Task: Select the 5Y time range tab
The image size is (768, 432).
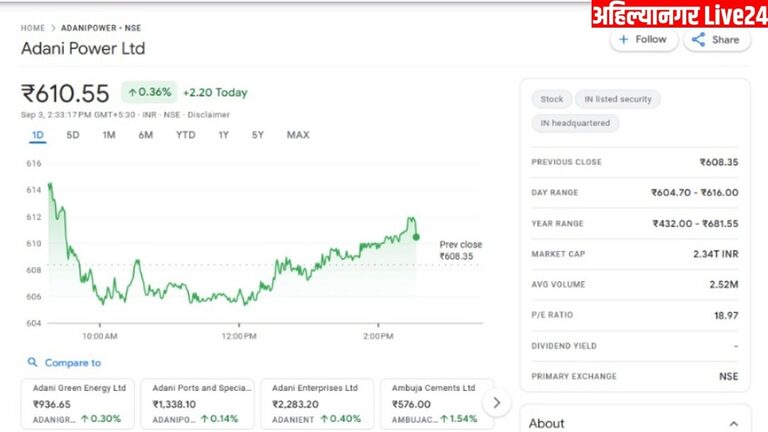Action: (258, 135)
